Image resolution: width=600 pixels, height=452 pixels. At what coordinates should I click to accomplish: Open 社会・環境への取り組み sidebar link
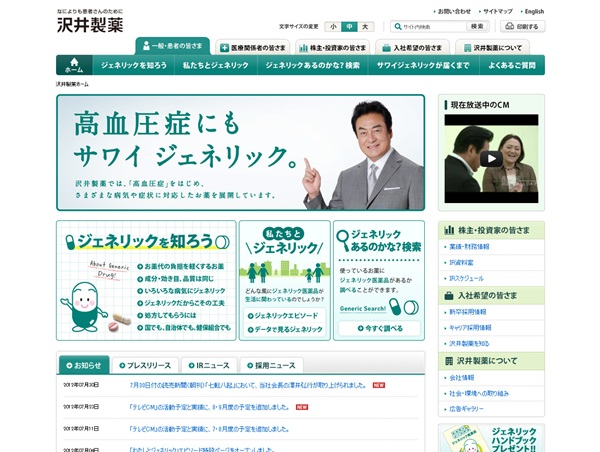click(479, 393)
